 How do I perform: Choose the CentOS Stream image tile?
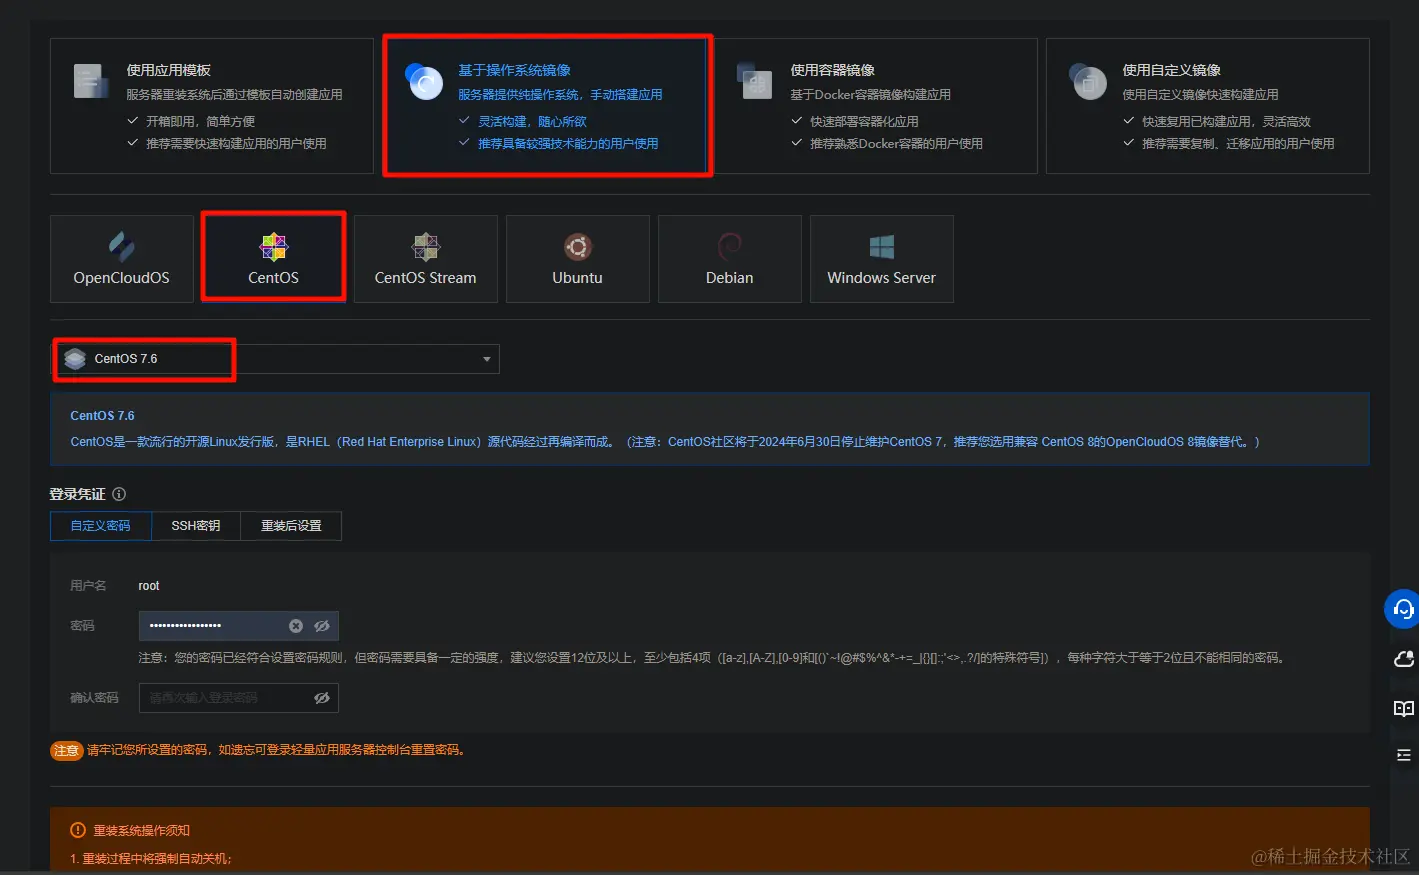(x=426, y=259)
